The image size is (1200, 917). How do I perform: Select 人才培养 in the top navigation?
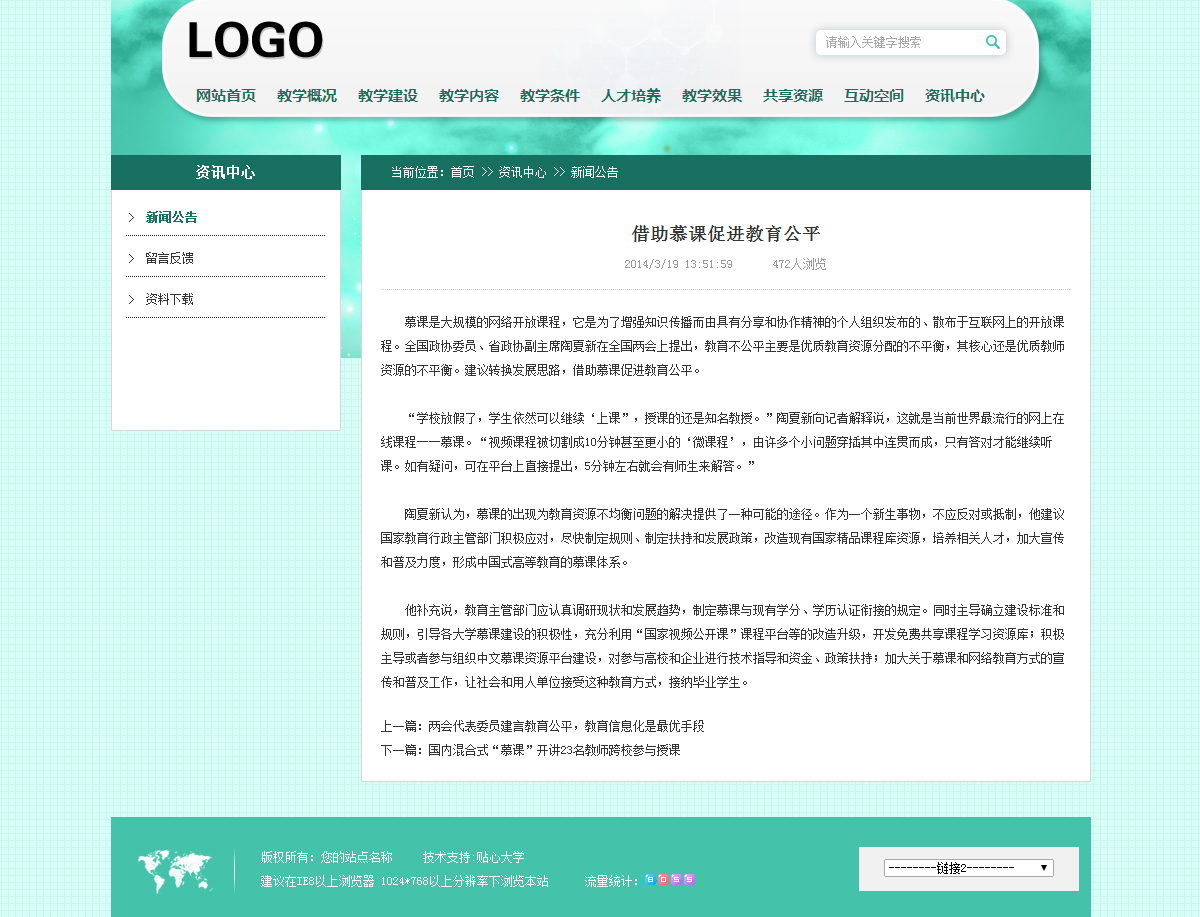click(631, 96)
